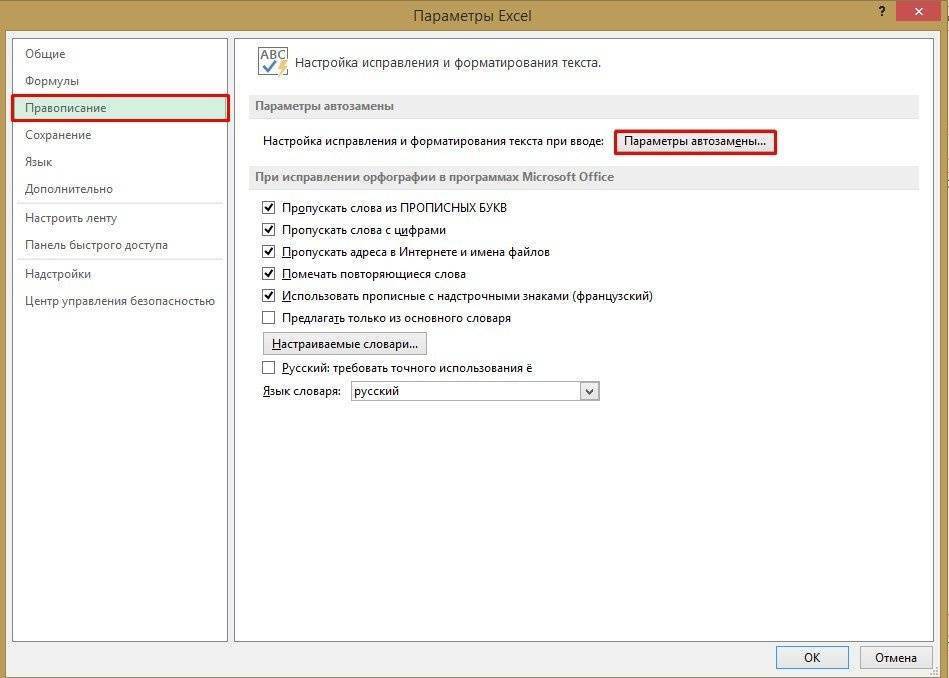
Task: Confirm settings with OK button
Action: tap(811, 657)
